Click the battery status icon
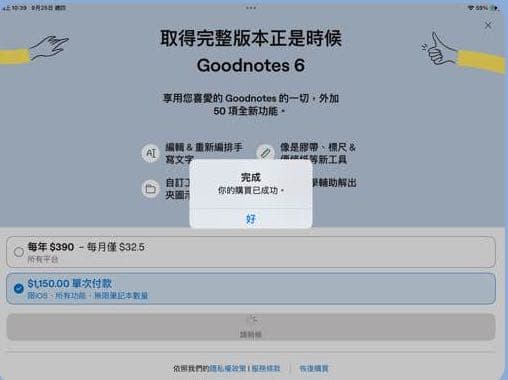Screen dimensions: 508x380 point(494,8)
